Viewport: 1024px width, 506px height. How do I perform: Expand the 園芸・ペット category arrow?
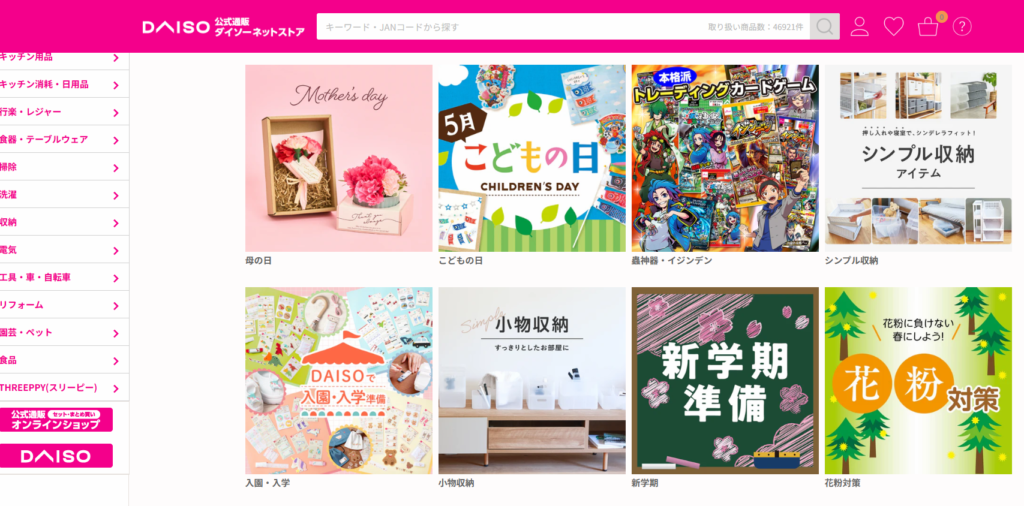(x=116, y=333)
